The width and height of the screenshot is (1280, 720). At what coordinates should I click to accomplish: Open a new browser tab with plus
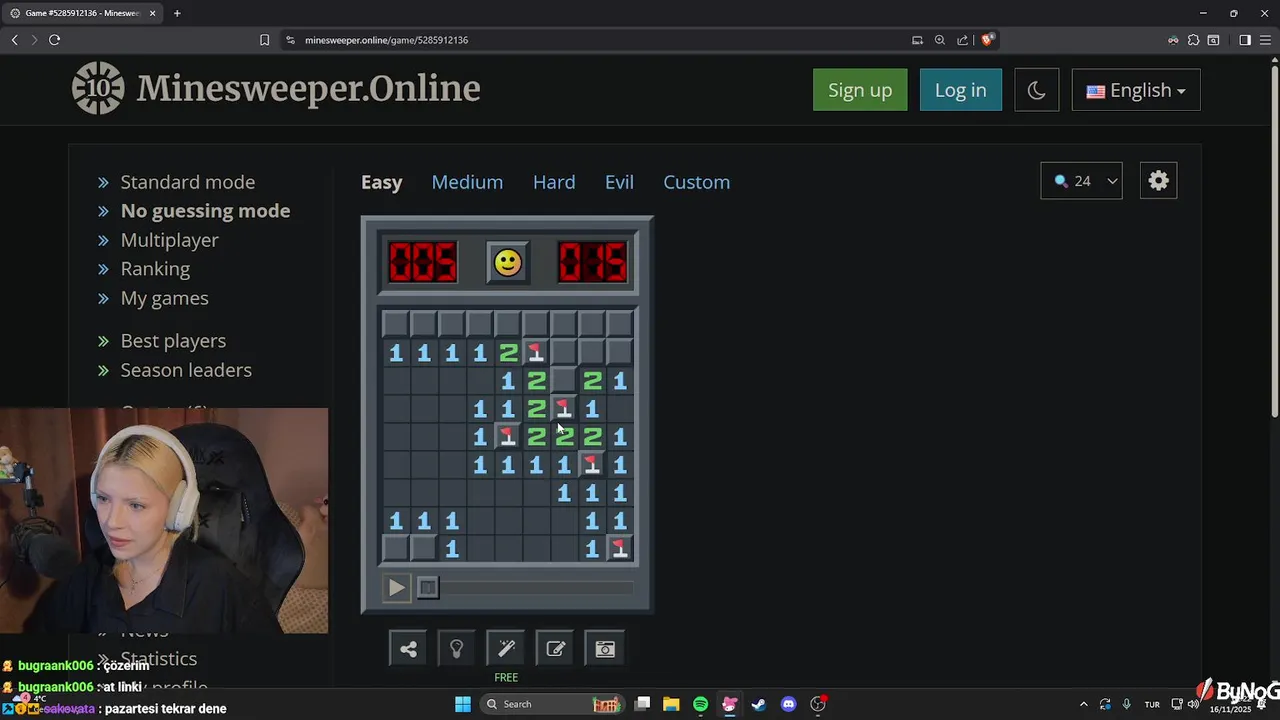(x=177, y=13)
